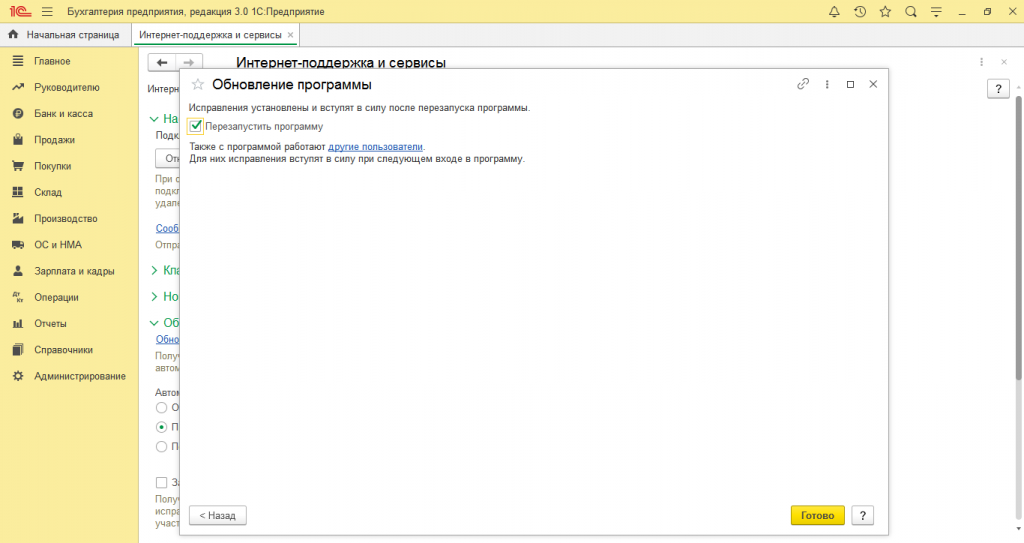The image size is (1024, 543).
Task: Click scrollbar down arrow
Action: pos(1018,529)
